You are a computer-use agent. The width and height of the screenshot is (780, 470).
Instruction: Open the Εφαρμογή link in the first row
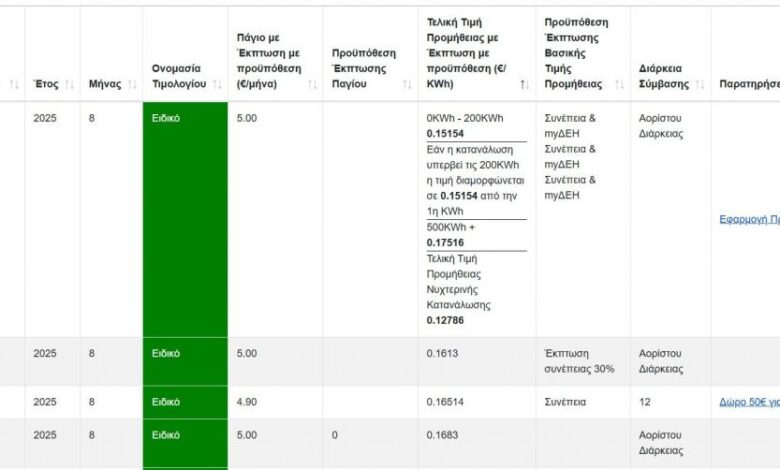coord(749,219)
